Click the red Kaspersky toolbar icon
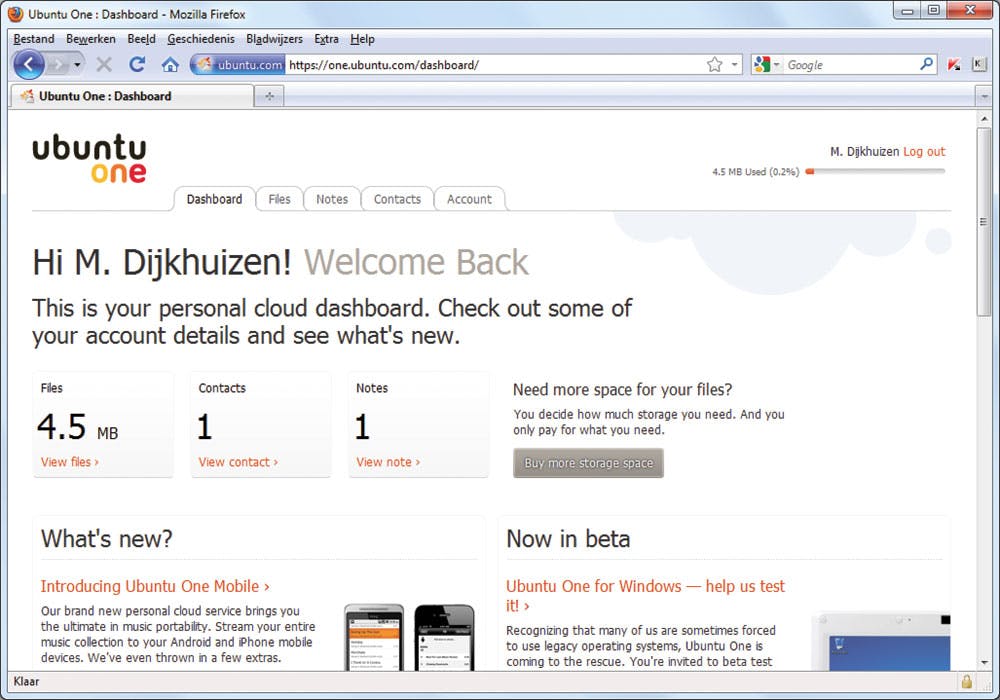 [x=953, y=64]
